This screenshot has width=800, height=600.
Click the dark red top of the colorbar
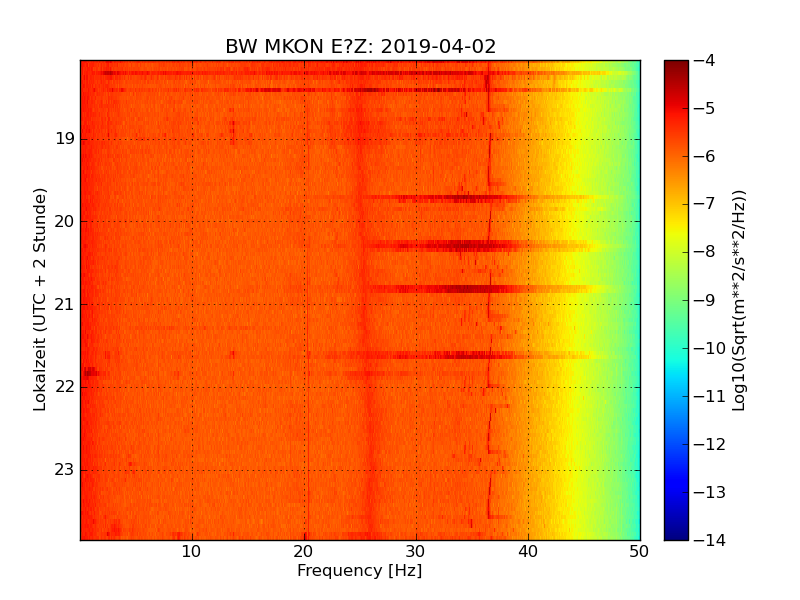(x=676, y=69)
